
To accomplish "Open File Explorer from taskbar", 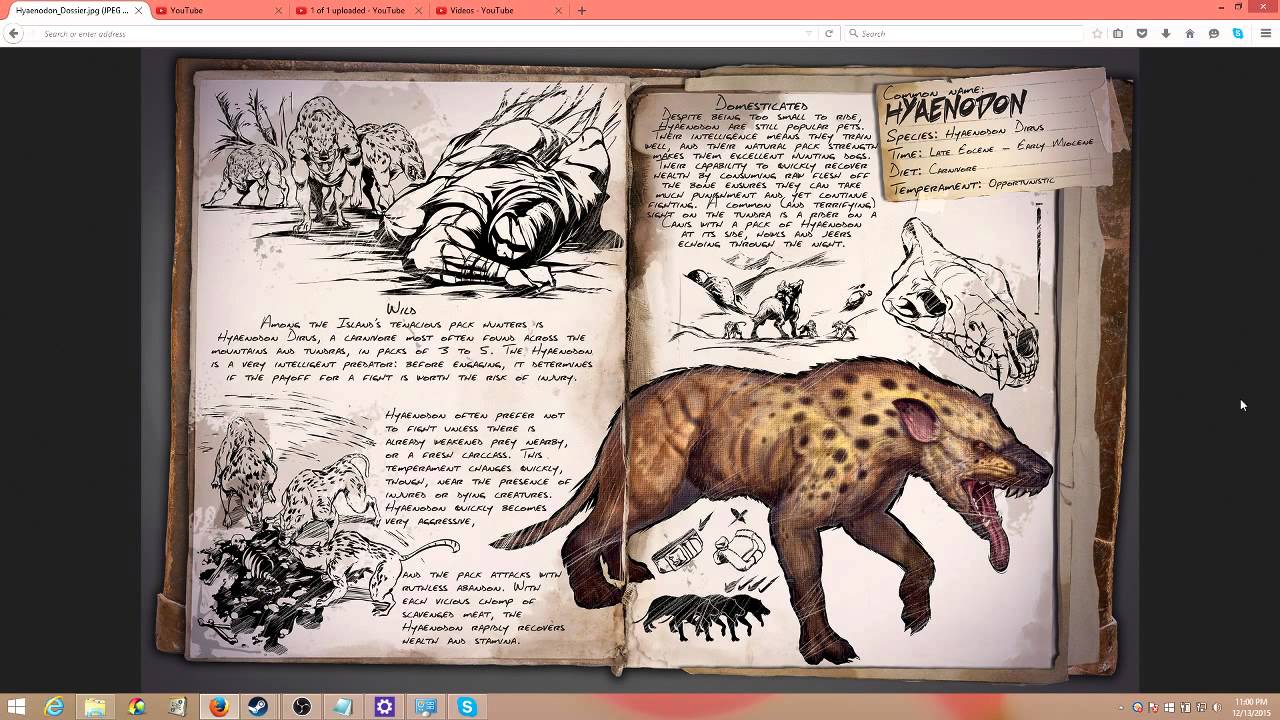I will pos(95,707).
